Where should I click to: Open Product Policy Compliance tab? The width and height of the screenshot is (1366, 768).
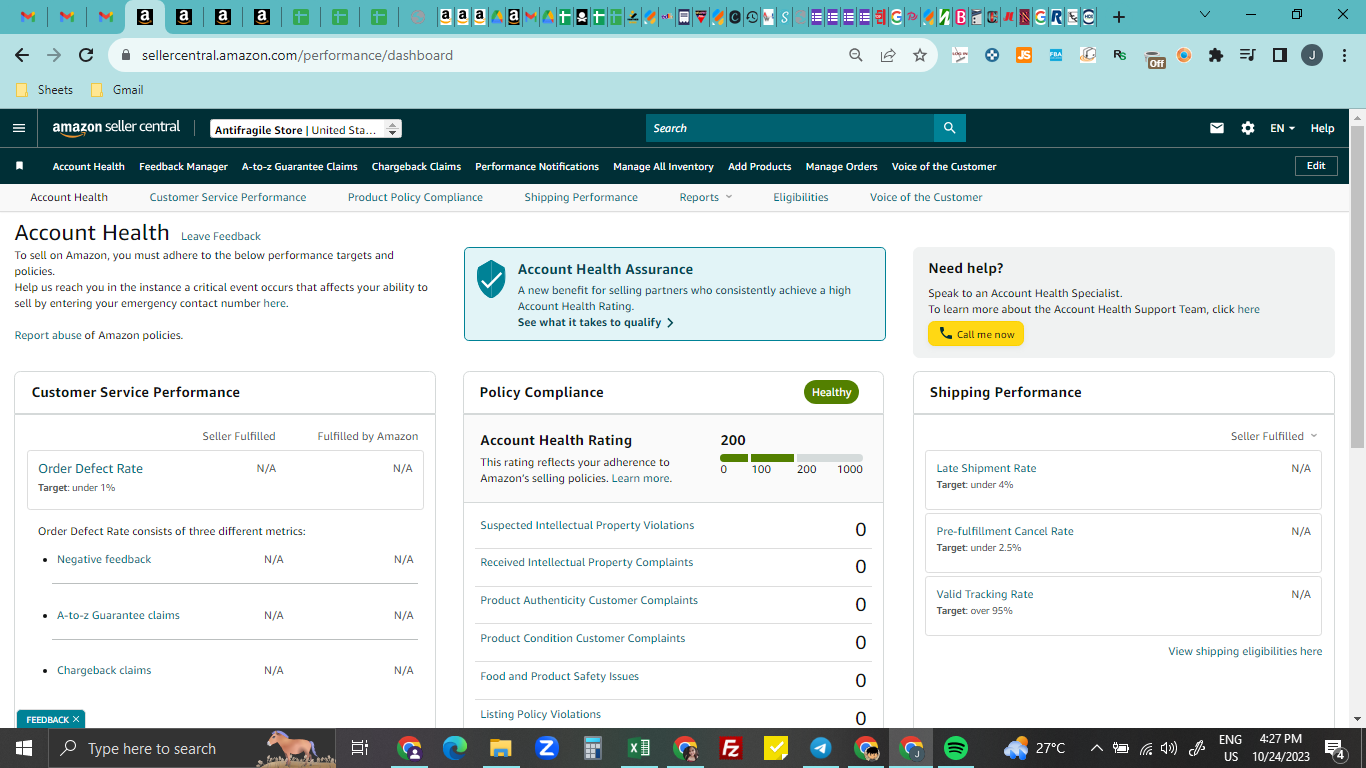tap(415, 197)
